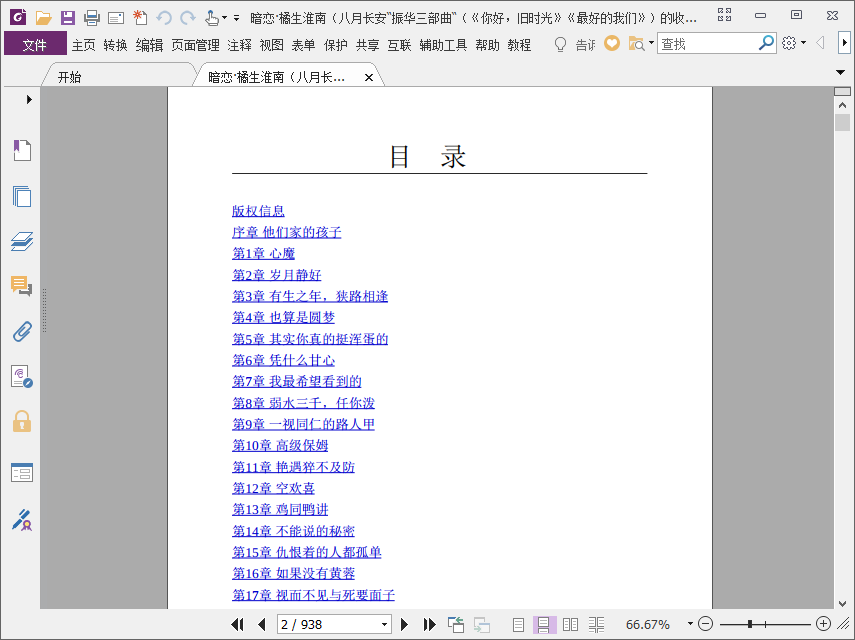Go to first page button
Viewport: 855px width, 640px height.
[x=237, y=624]
